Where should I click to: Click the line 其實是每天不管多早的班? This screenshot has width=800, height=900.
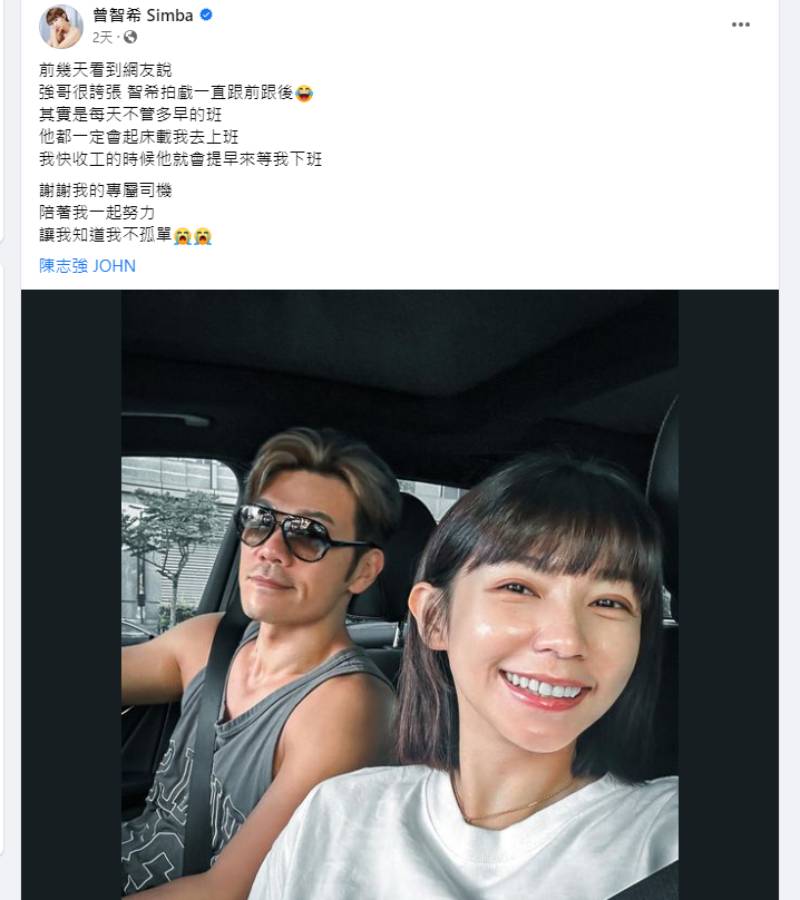130,114
